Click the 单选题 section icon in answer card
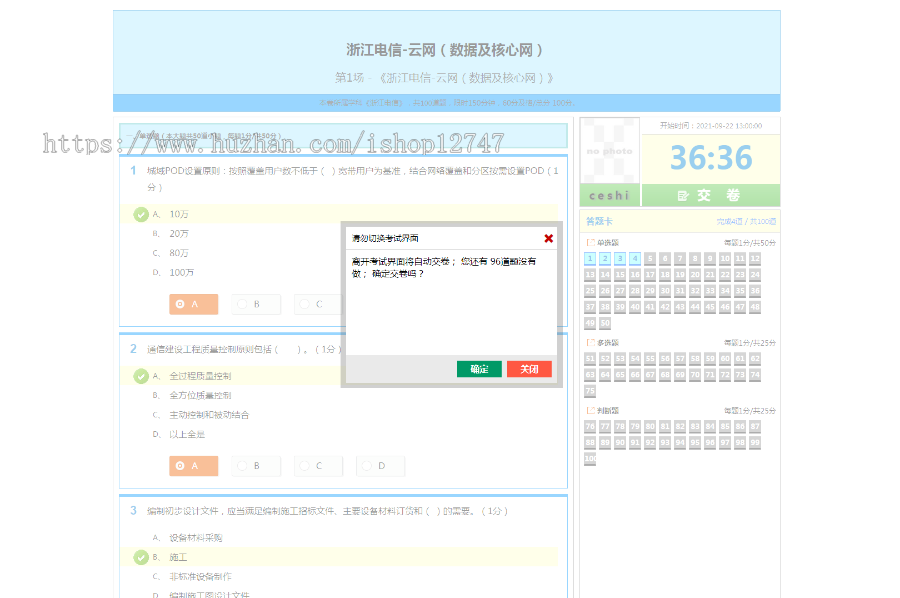 click(x=589, y=243)
